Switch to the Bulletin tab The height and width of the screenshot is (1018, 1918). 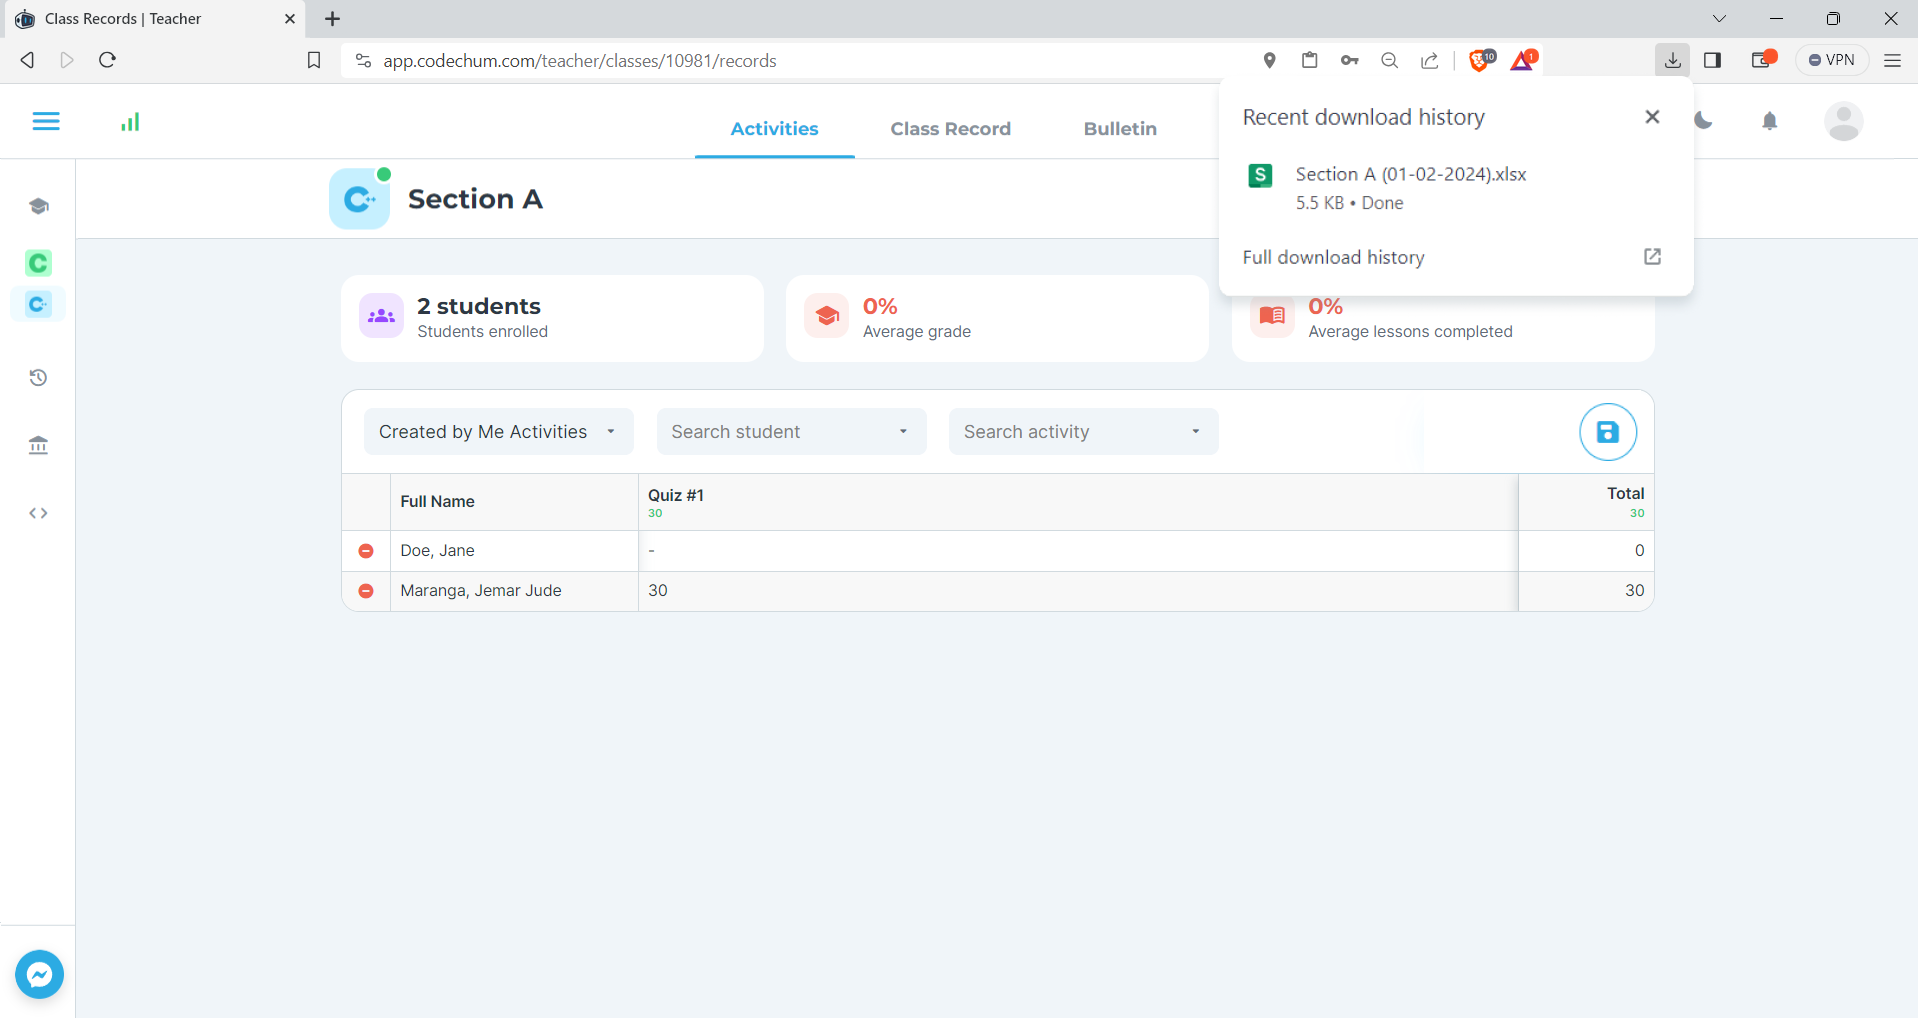tap(1119, 129)
